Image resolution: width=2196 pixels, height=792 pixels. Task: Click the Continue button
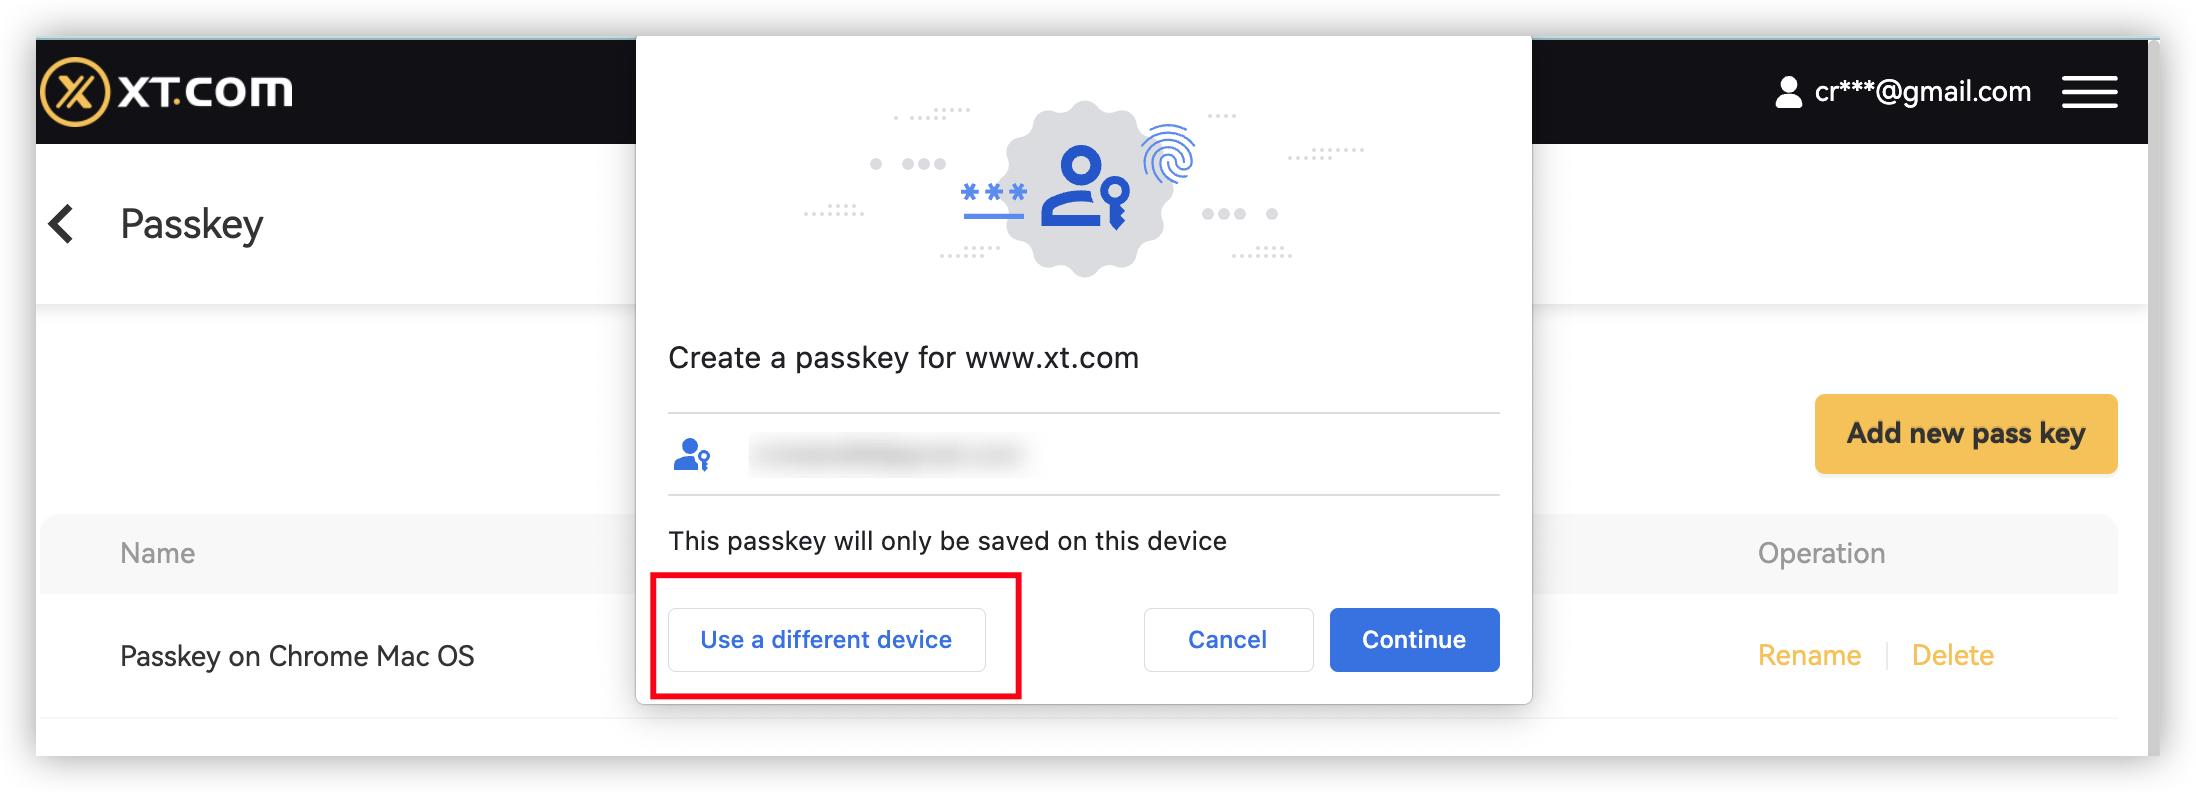[1413, 640]
